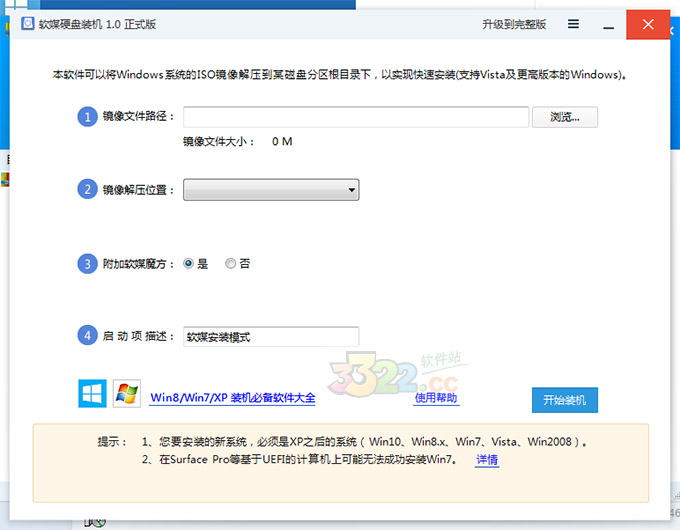This screenshot has width=680, height=530.
Task: Click the 镜像文件路径 input field
Action: tap(356, 117)
